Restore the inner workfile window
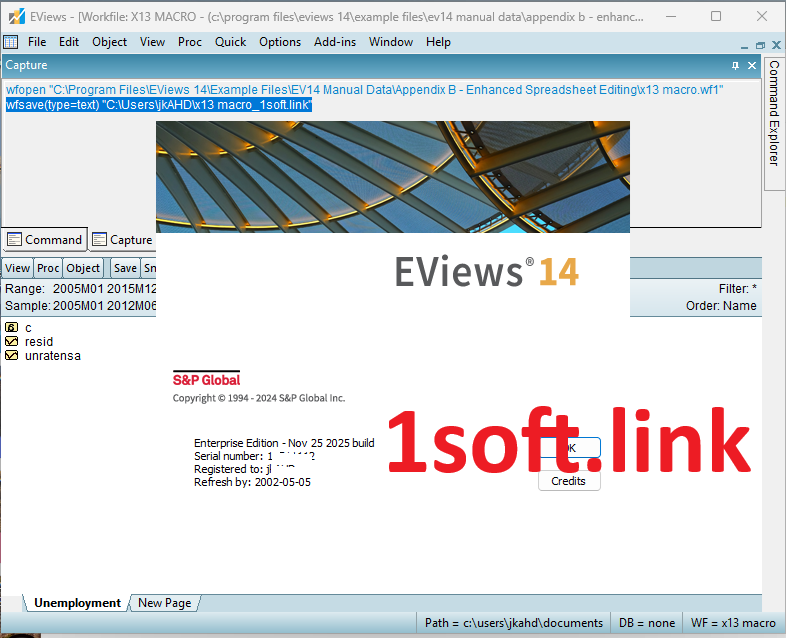Image resolution: width=786 pixels, height=638 pixels. (760, 45)
